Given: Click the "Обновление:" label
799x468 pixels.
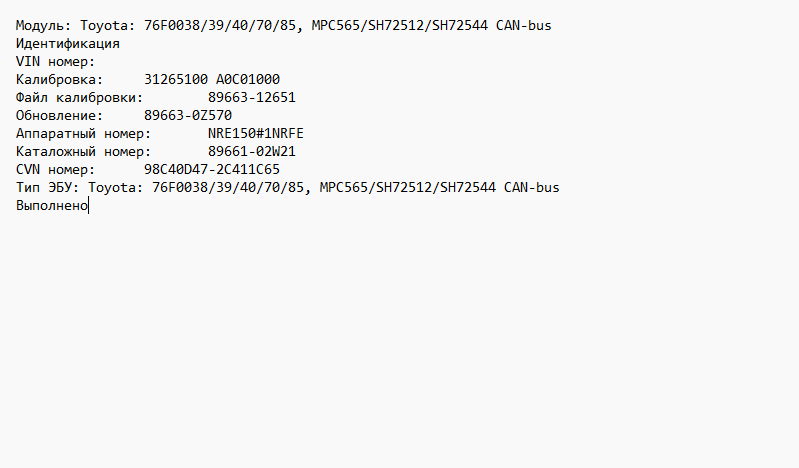Looking at the screenshot, I should 60,115.
